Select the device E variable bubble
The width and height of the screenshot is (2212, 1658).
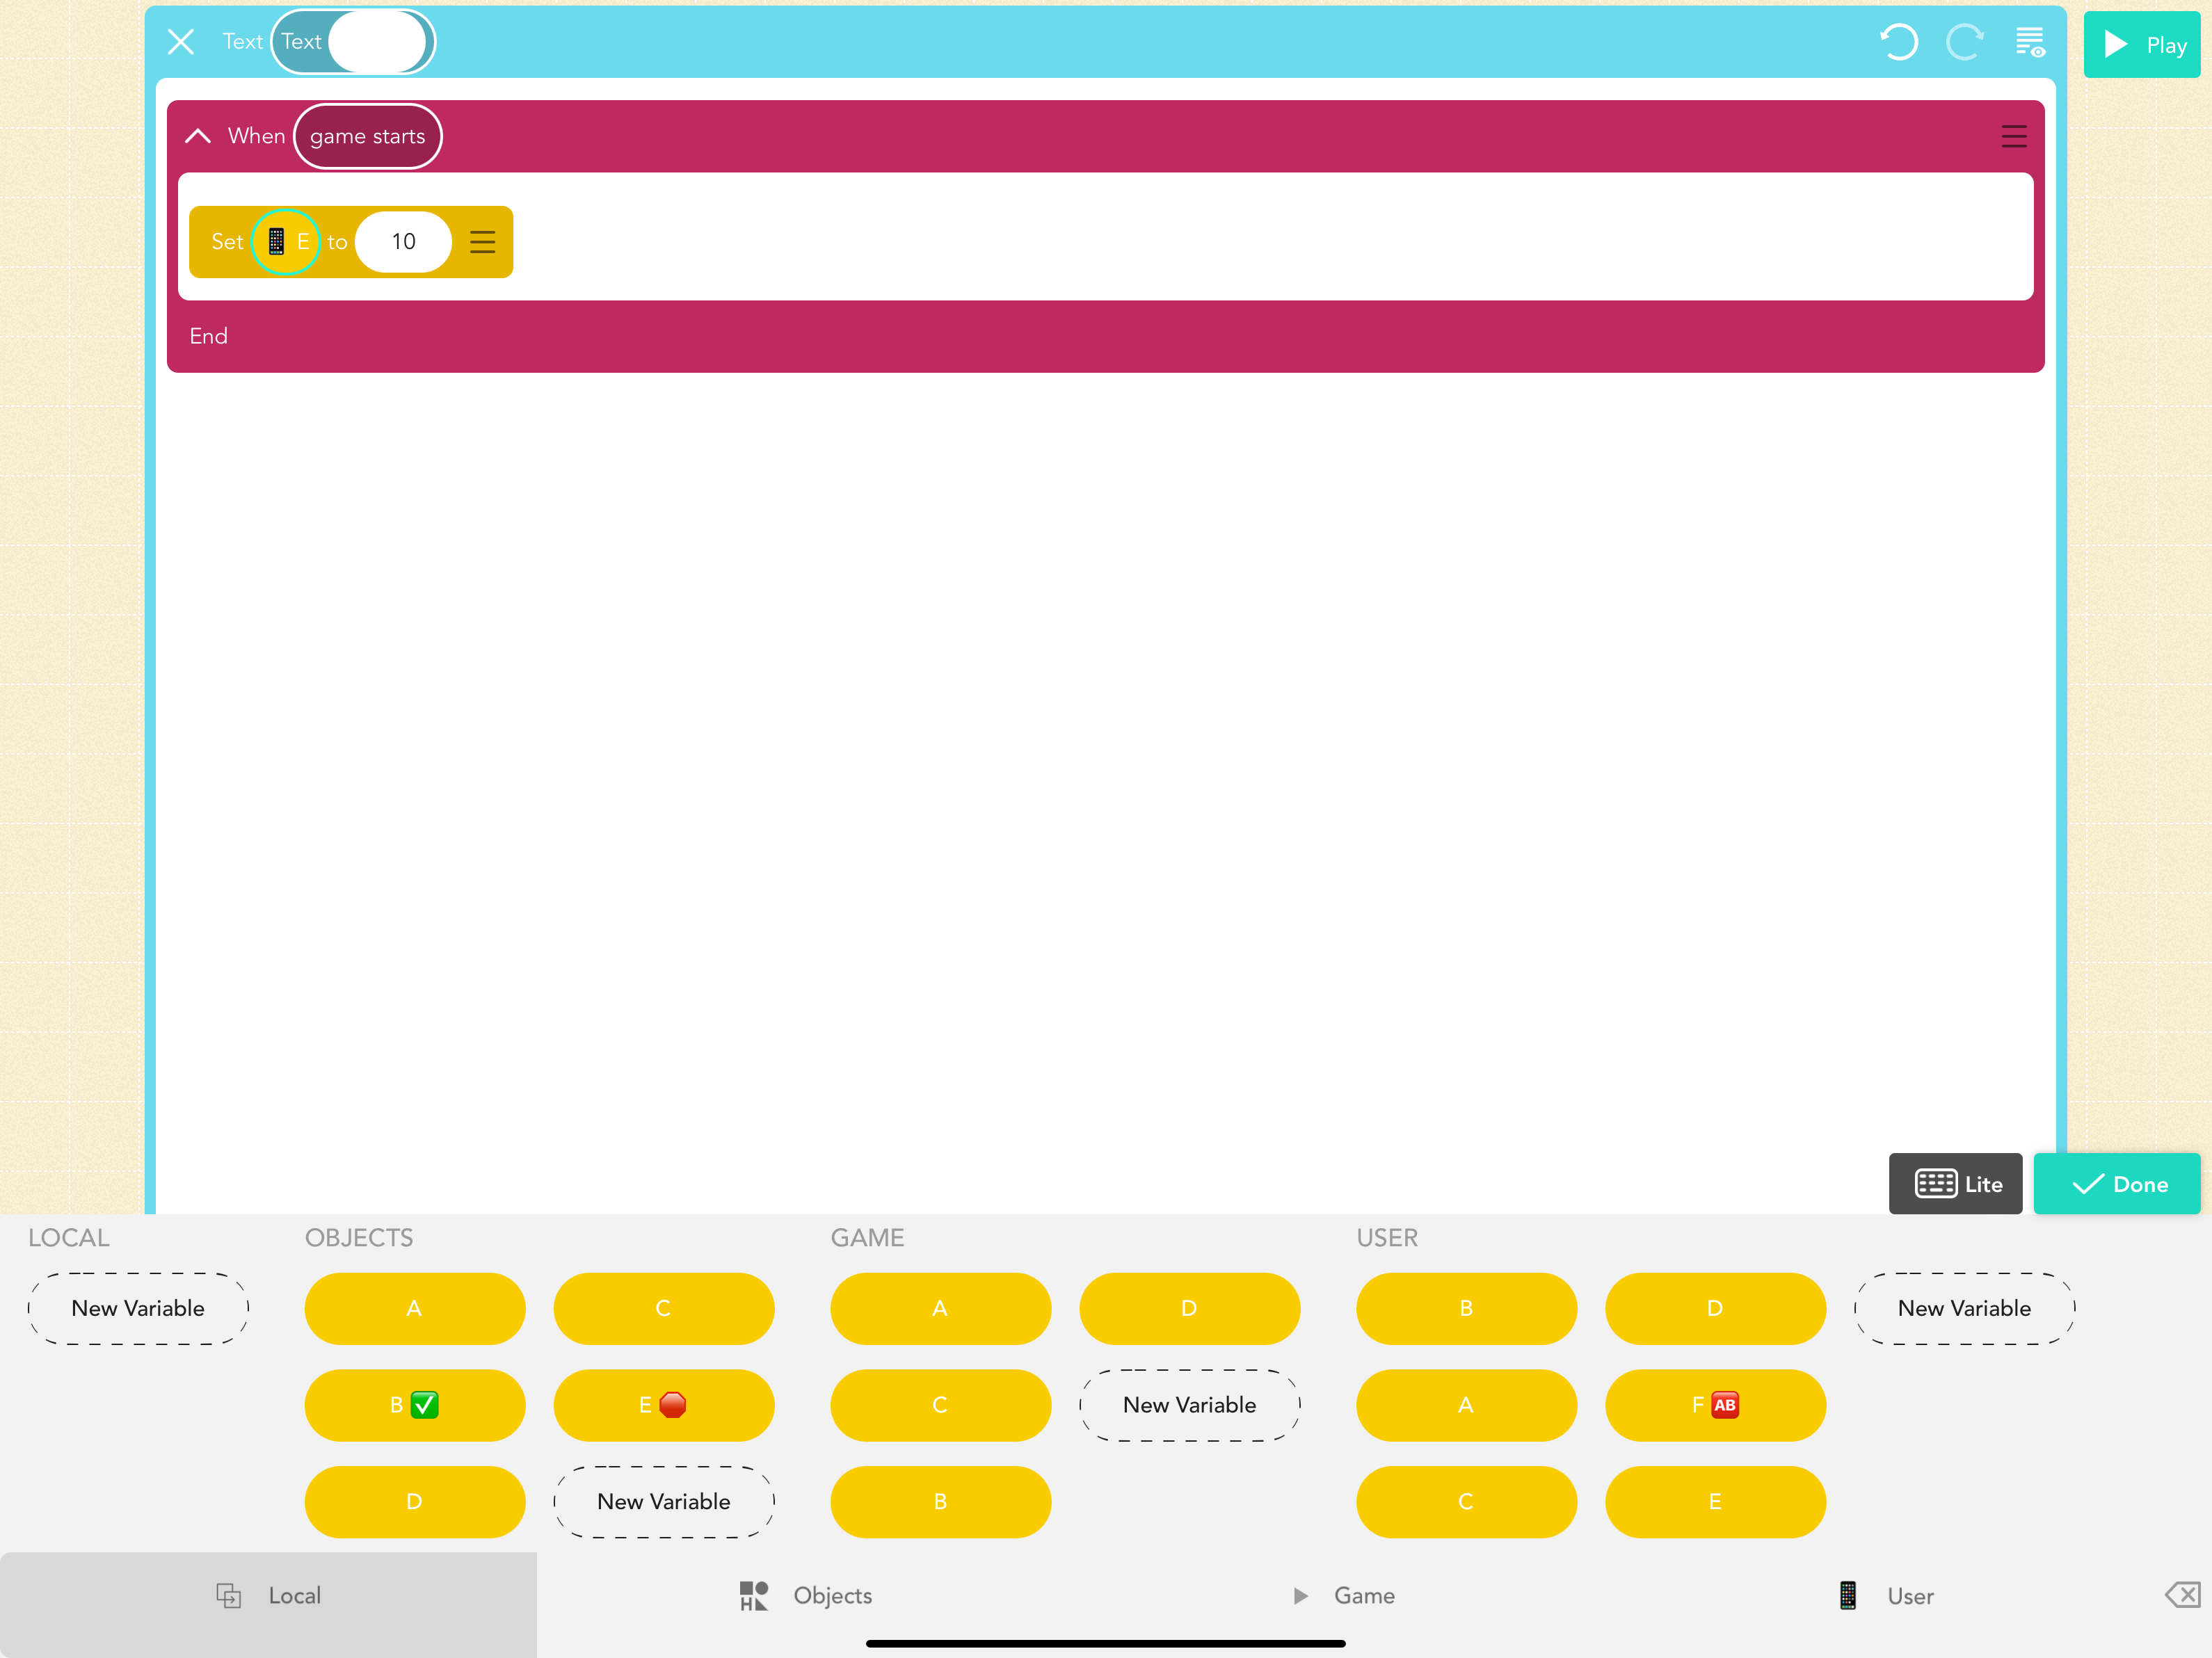point(286,242)
